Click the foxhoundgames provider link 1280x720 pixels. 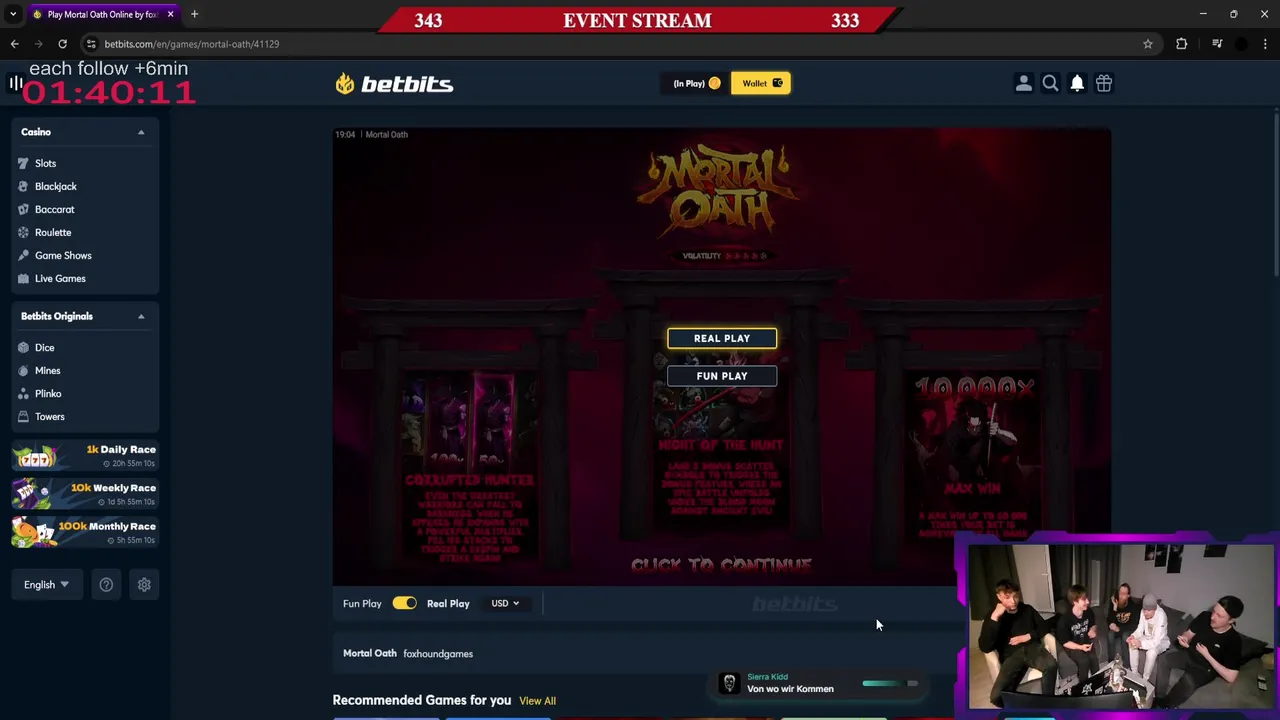(438, 654)
